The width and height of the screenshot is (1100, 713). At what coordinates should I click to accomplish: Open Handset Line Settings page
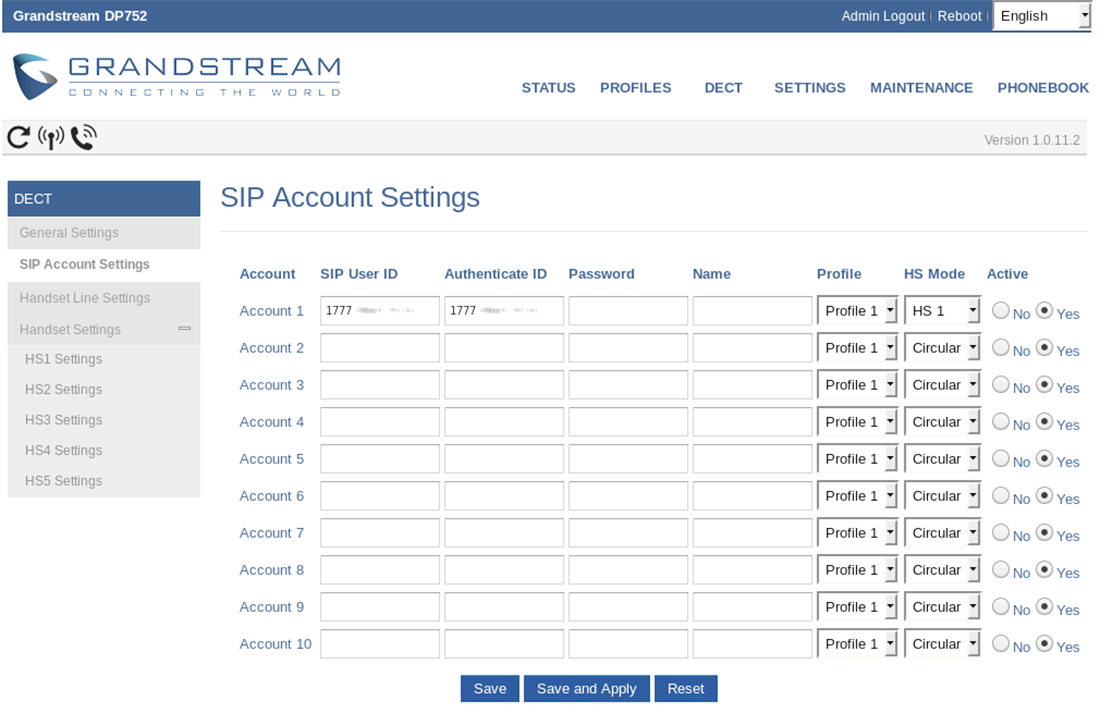(104, 298)
